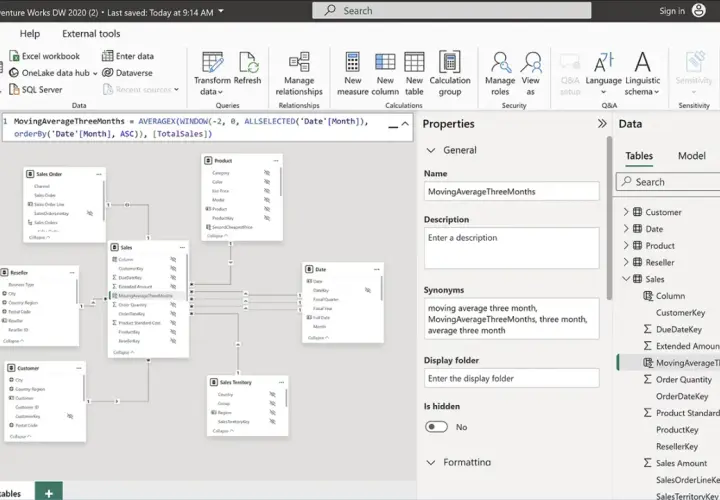Viewport: 720px width, 500px height.
Task: Open Manage roles
Action: (x=500, y=73)
